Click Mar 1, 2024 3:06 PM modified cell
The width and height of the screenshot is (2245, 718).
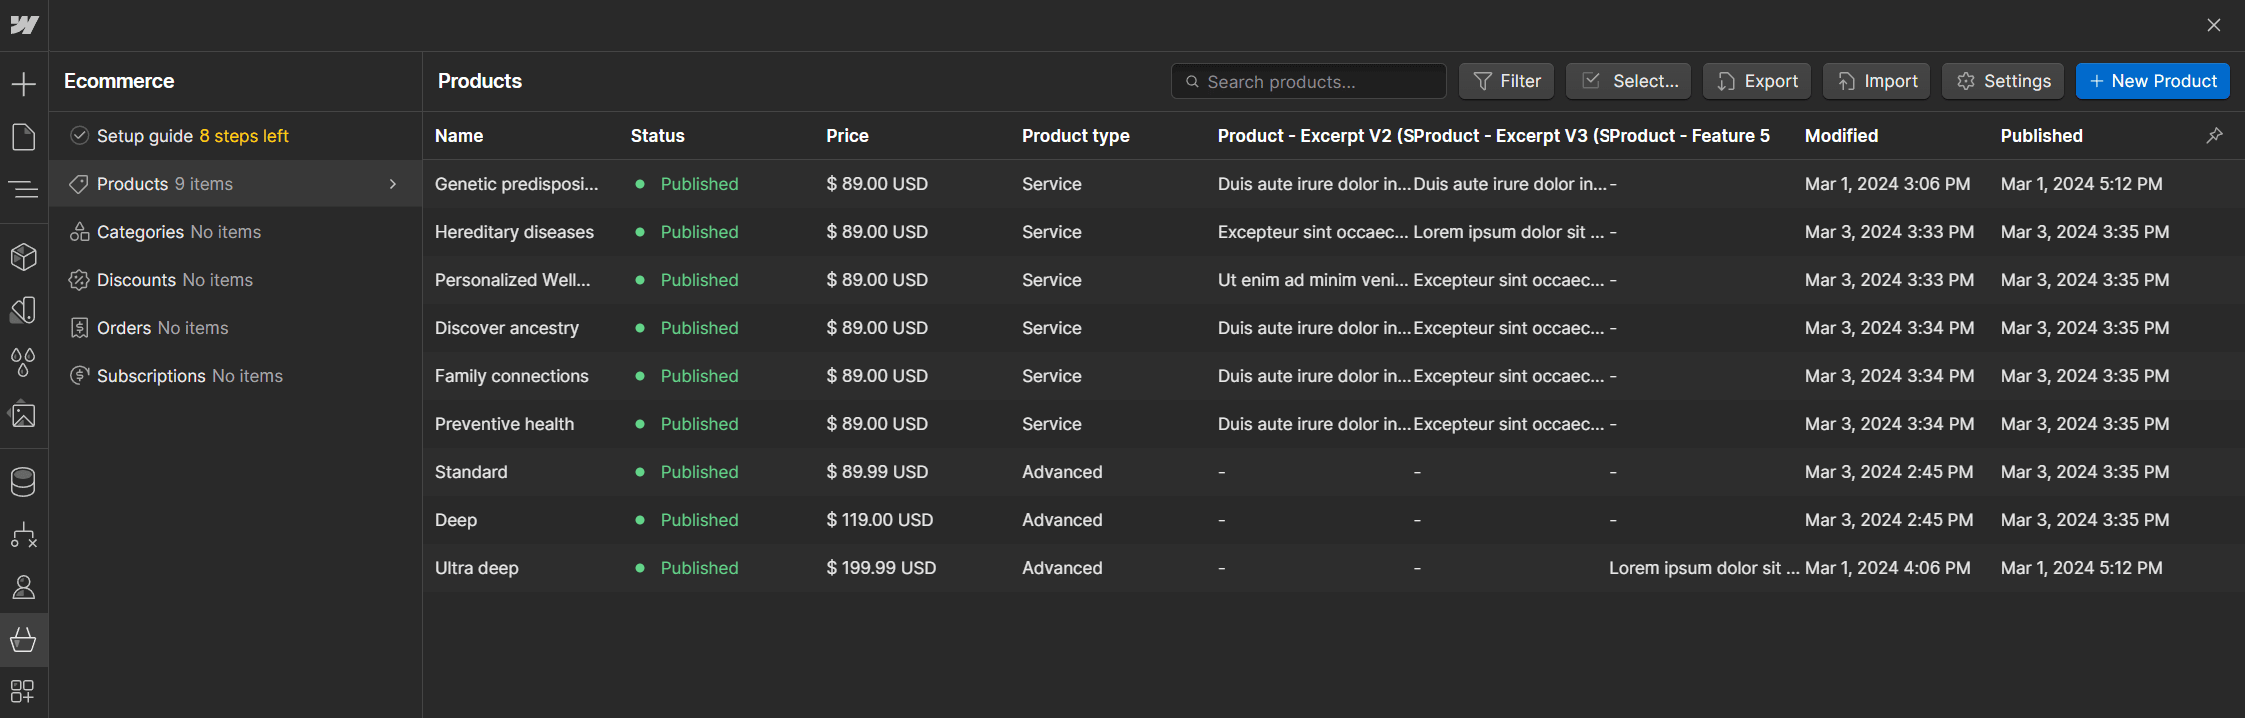point(1887,184)
